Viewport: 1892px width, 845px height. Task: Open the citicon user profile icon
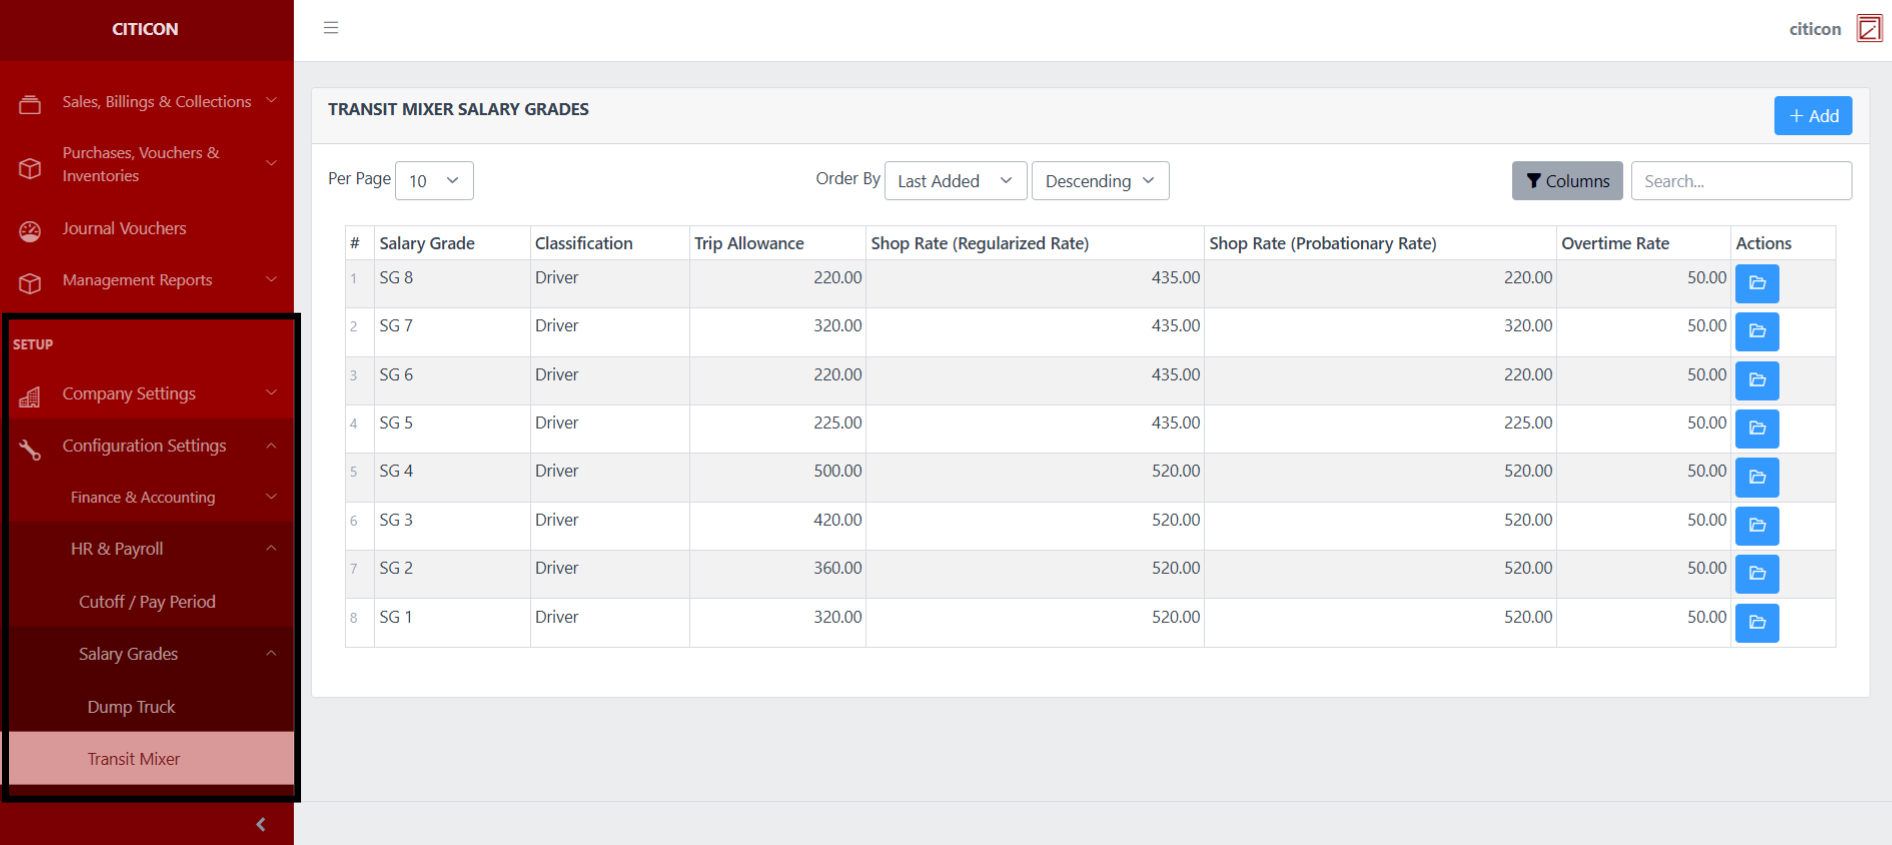pyautogui.click(x=1868, y=28)
